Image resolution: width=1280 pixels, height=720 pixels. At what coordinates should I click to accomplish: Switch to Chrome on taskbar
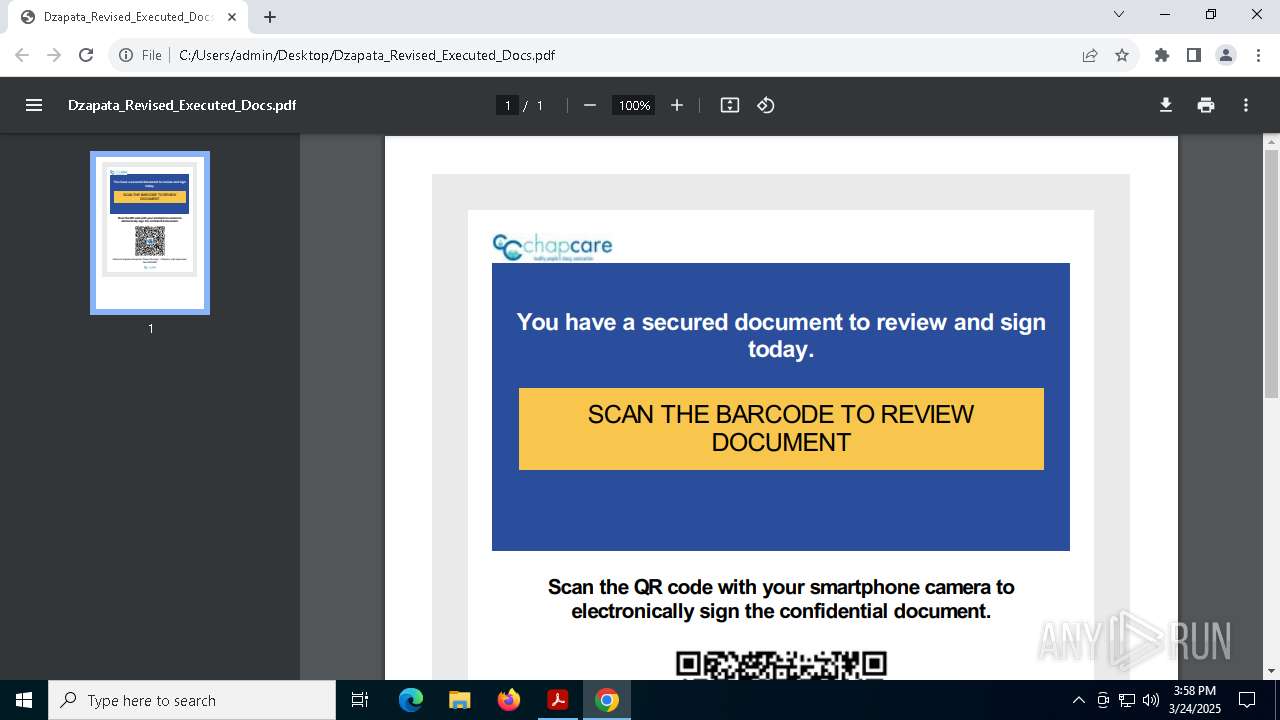coord(607,700)
